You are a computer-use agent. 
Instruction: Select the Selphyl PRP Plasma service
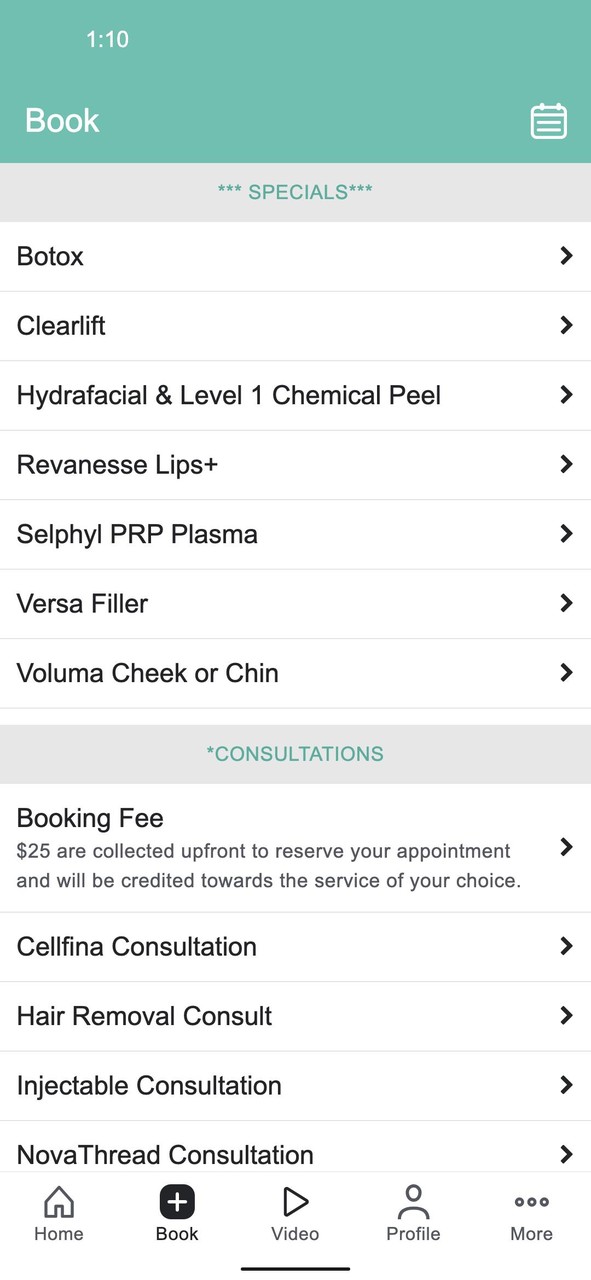click(x=295, y=534)
